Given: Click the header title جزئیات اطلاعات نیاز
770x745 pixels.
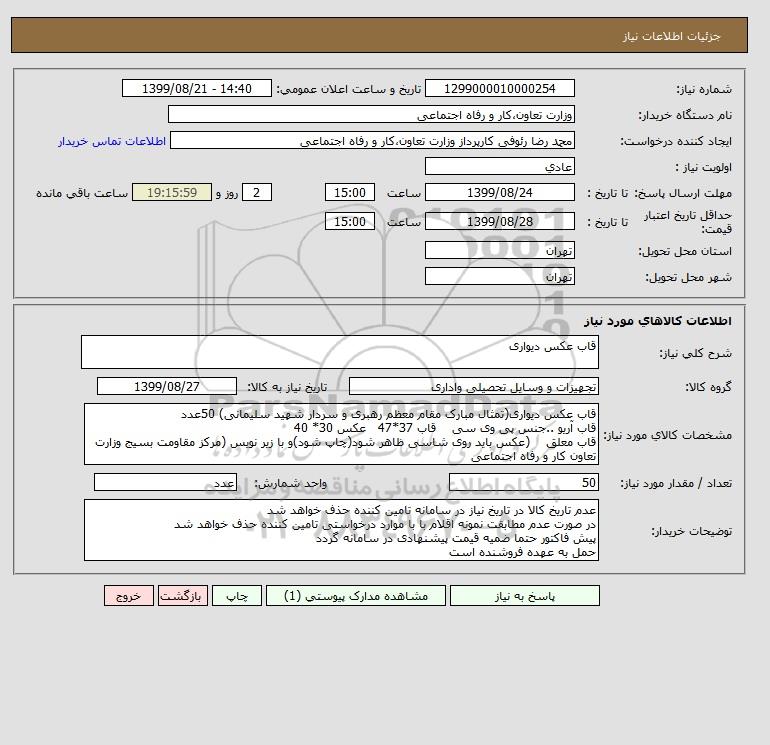Looking at the screenshot, I should [672, 36].
